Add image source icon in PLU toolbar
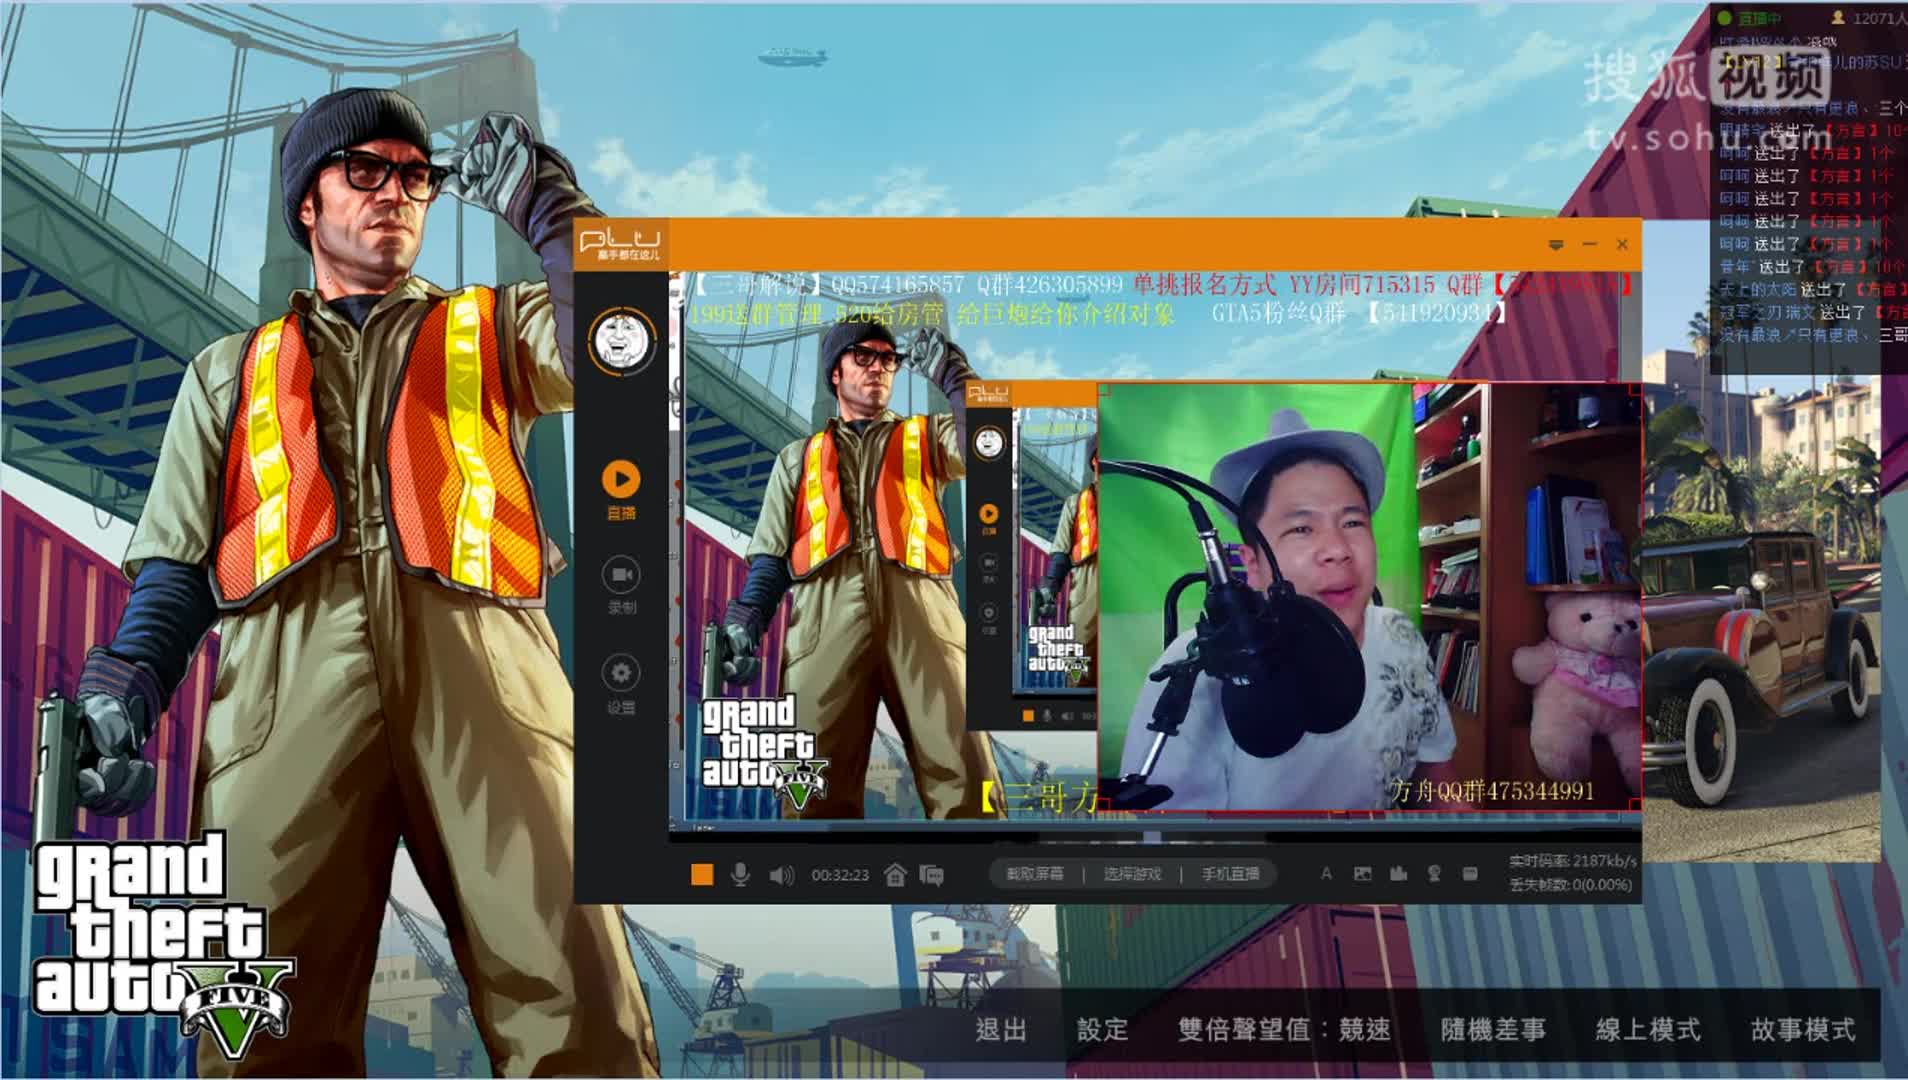 point(1362,874)
